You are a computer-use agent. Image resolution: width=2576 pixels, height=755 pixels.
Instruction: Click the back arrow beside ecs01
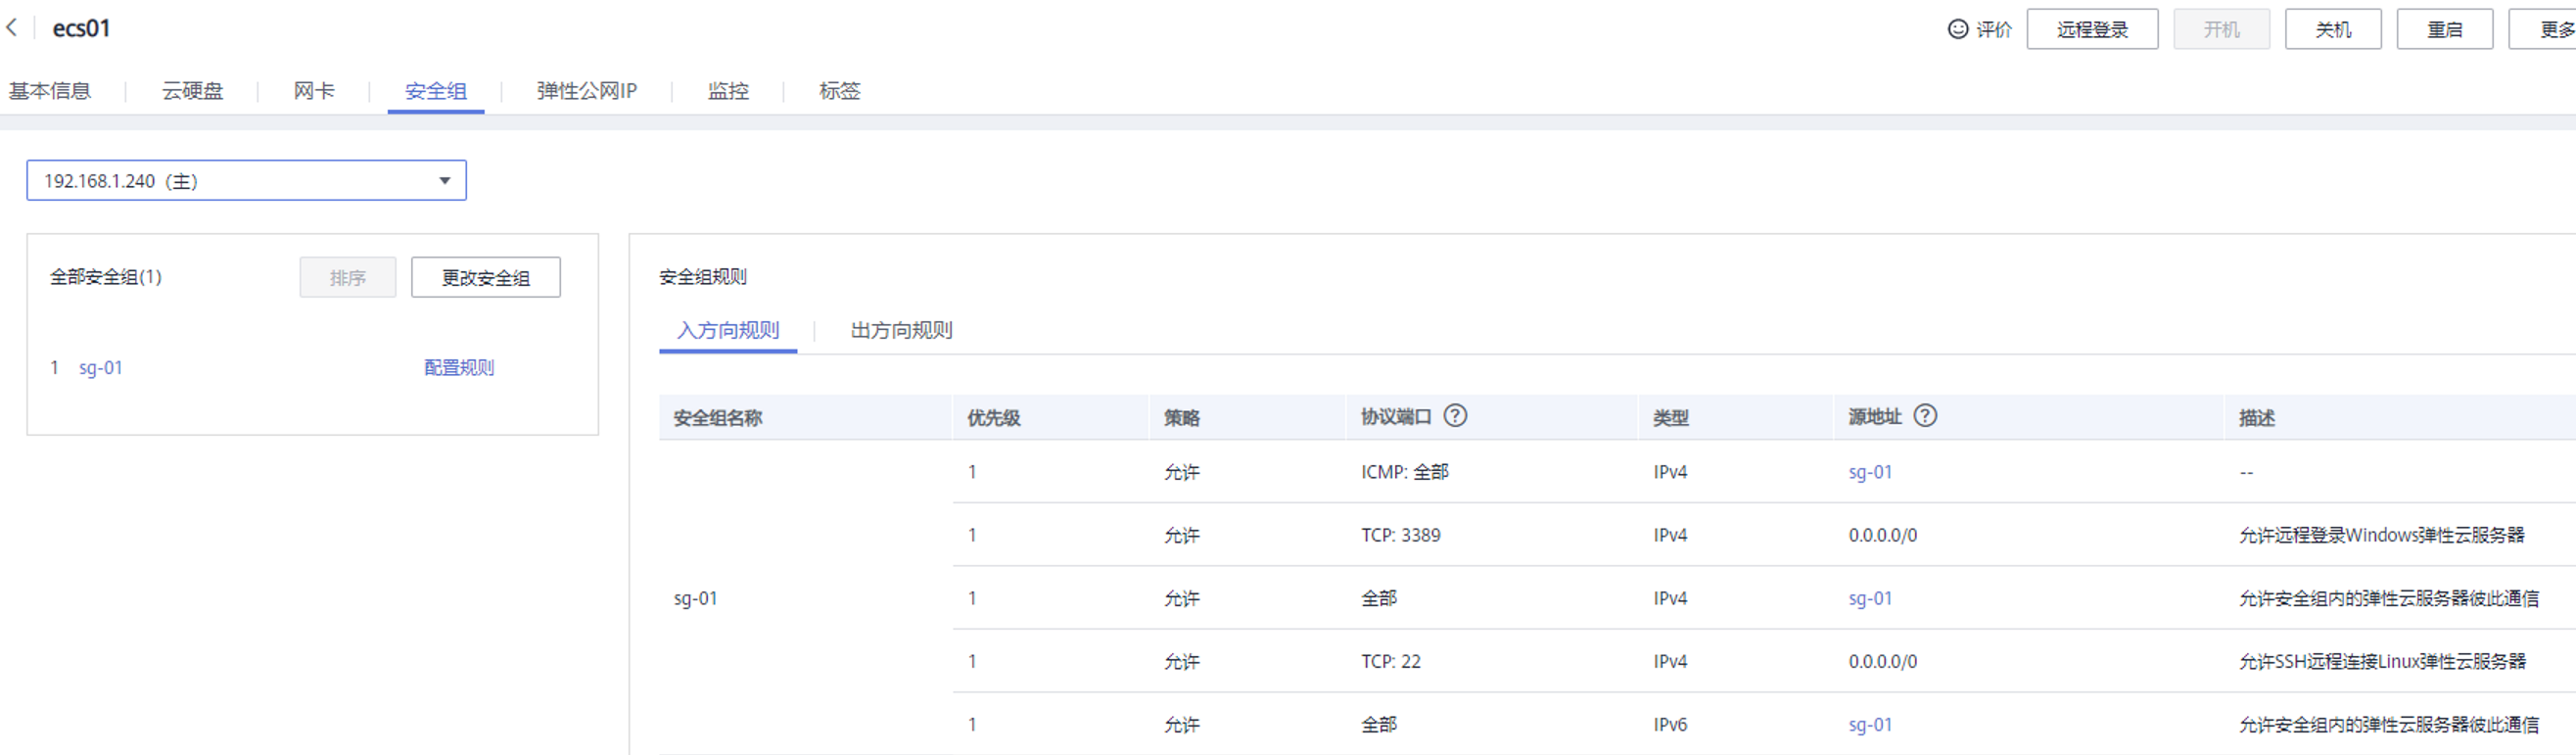(x=12, y=28)
